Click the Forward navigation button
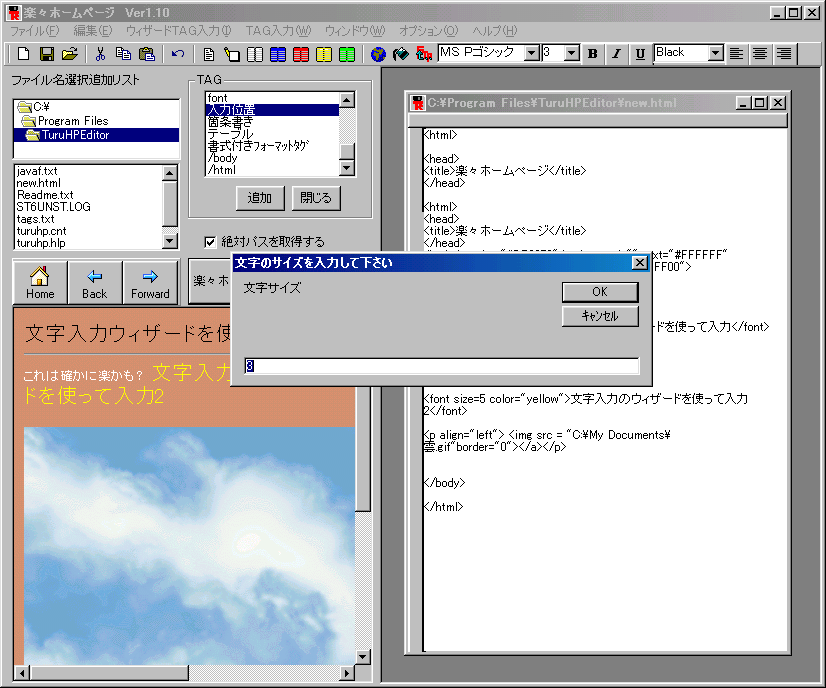 tap(150, 282)
